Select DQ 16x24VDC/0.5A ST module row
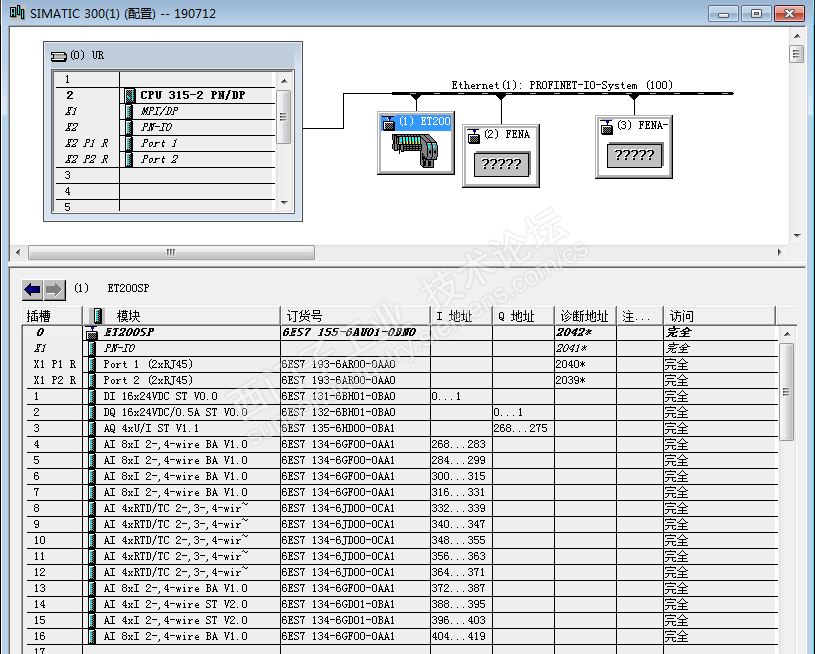815x654 pixels. (x=400, y=412)
